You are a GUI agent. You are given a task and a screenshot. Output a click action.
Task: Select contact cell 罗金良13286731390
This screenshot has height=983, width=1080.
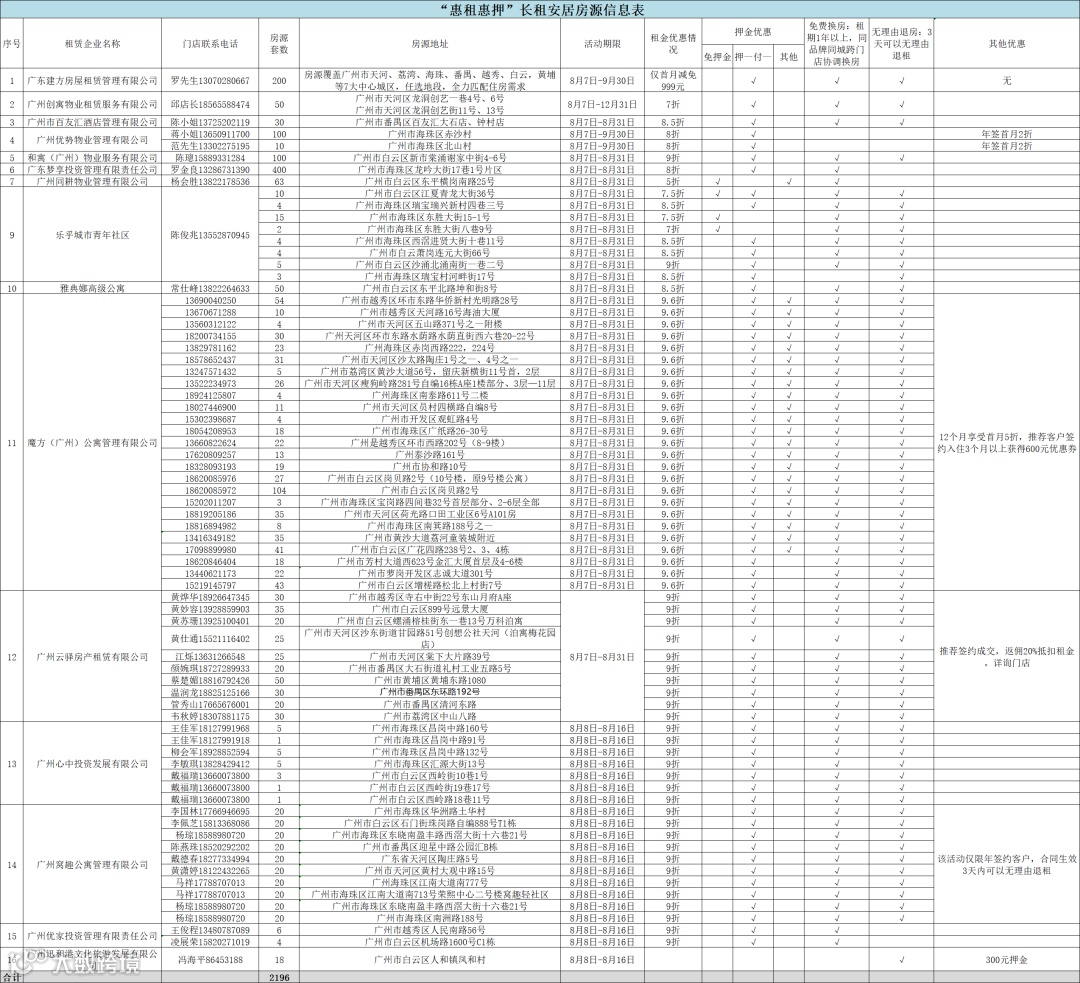click(x=210, y=169)
